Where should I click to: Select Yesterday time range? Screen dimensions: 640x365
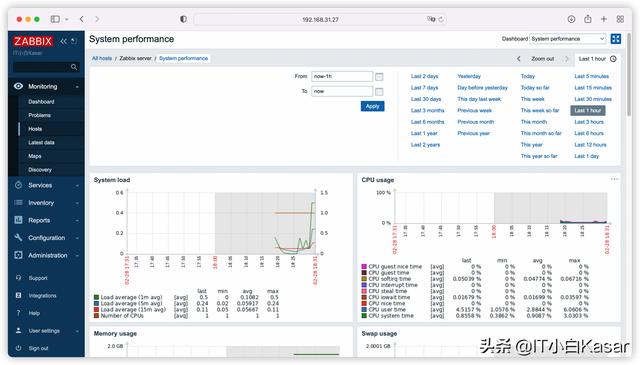point(469,76)
